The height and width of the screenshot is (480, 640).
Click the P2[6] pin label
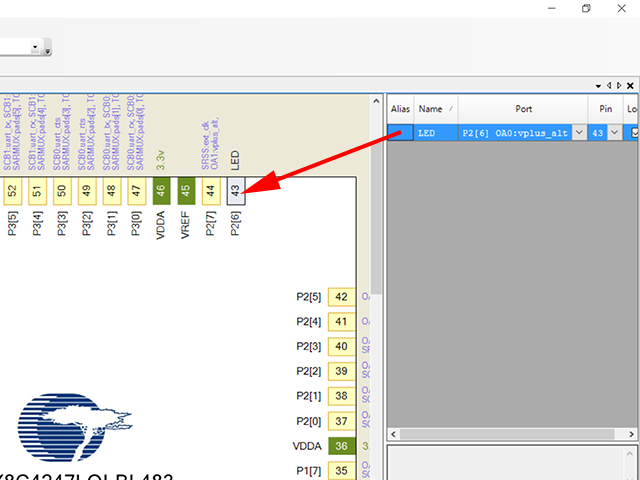[x=236, y=223]
